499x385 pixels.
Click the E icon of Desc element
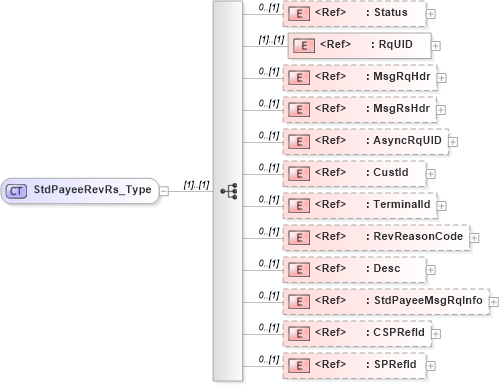point(299,270)
